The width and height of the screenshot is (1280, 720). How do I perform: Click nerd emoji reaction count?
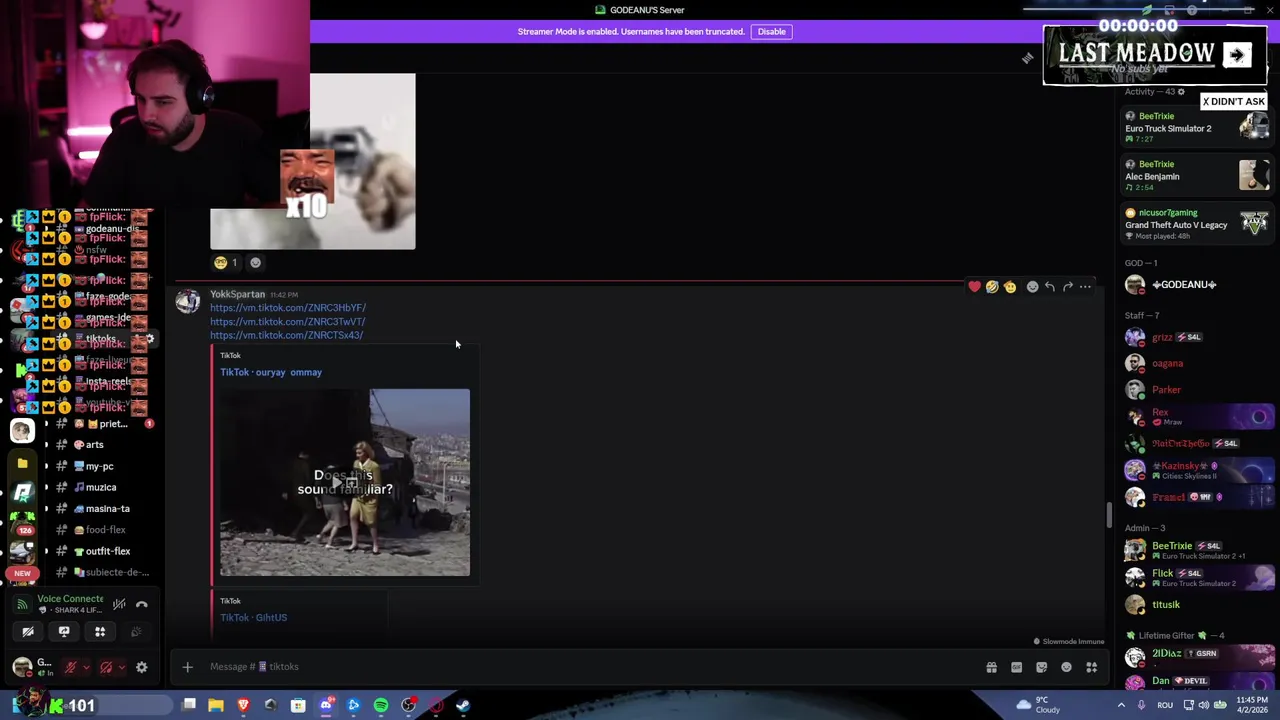pos(225,263)
